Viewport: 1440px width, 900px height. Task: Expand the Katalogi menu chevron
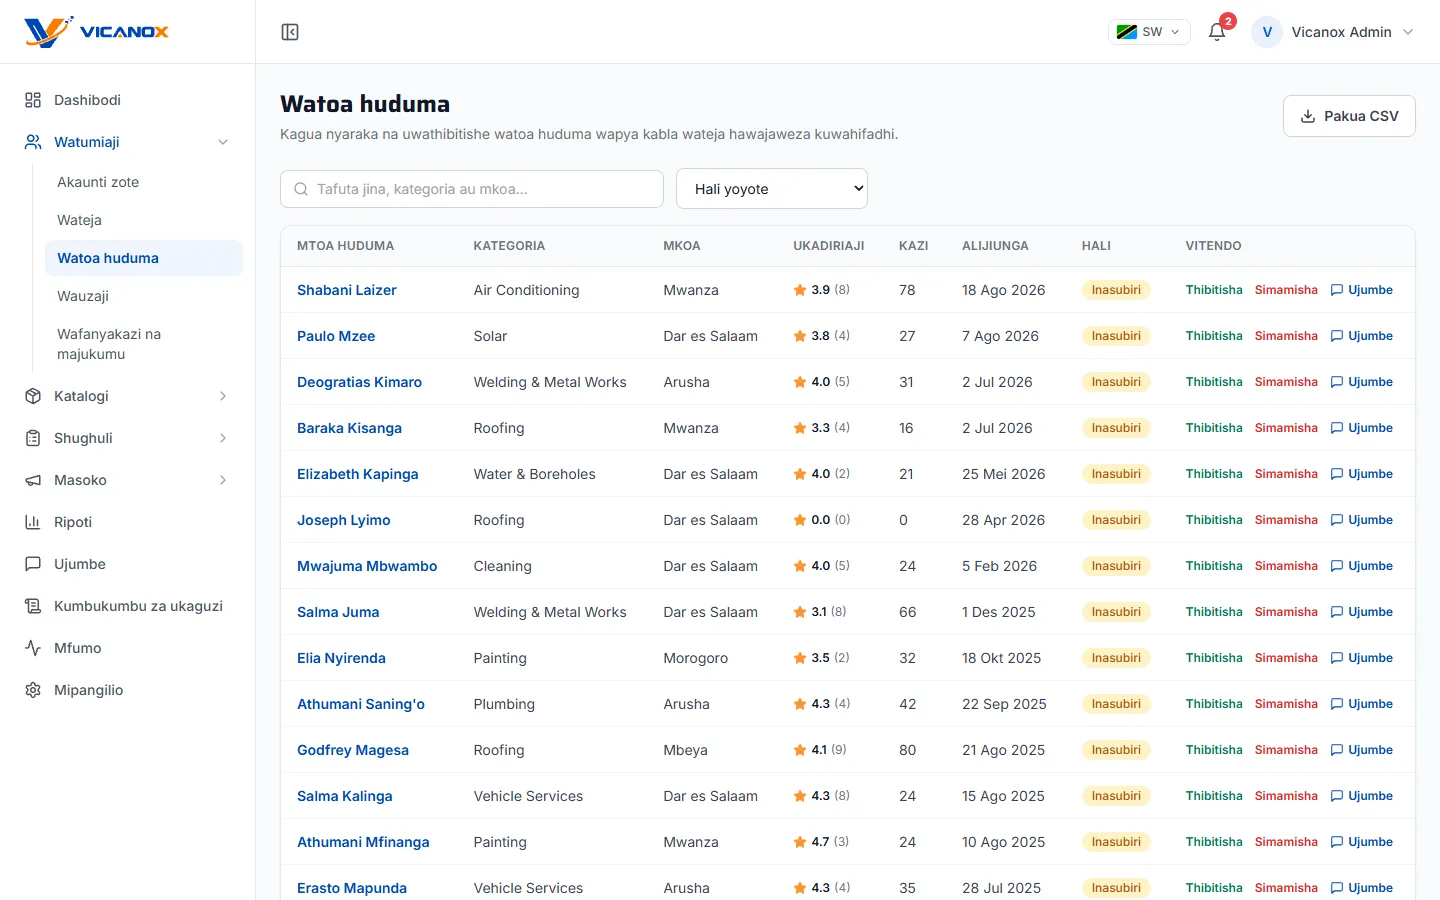[x=223, y=396]
